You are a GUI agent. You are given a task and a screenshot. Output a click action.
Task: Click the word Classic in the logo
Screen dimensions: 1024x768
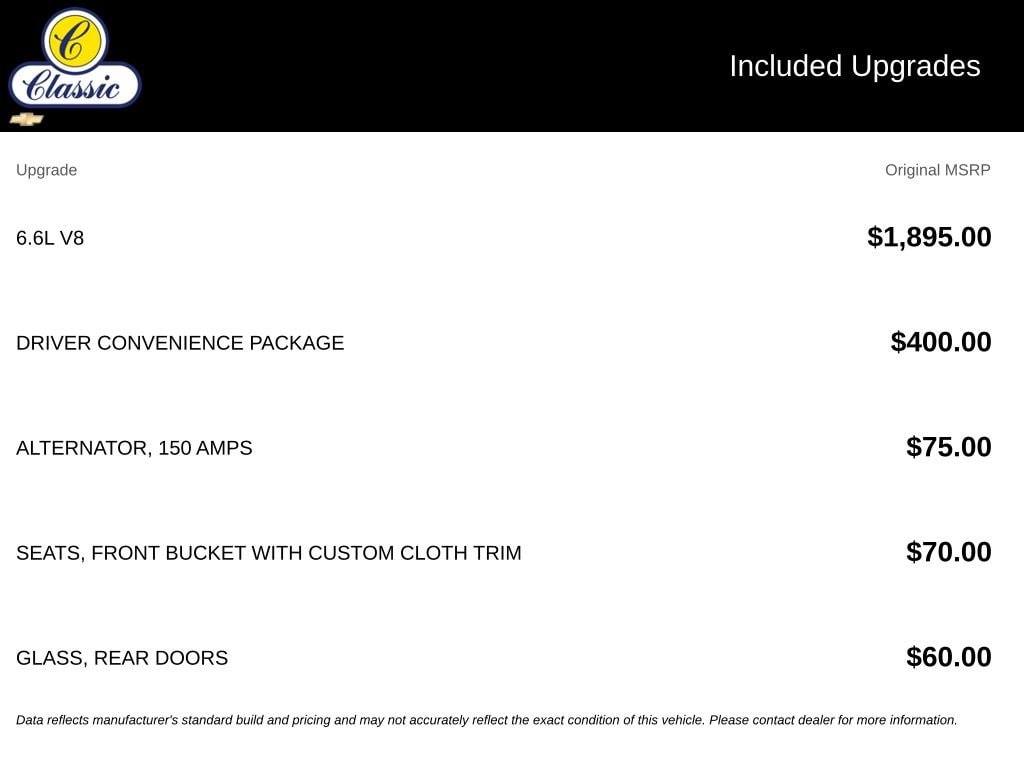tap(72, 86)
